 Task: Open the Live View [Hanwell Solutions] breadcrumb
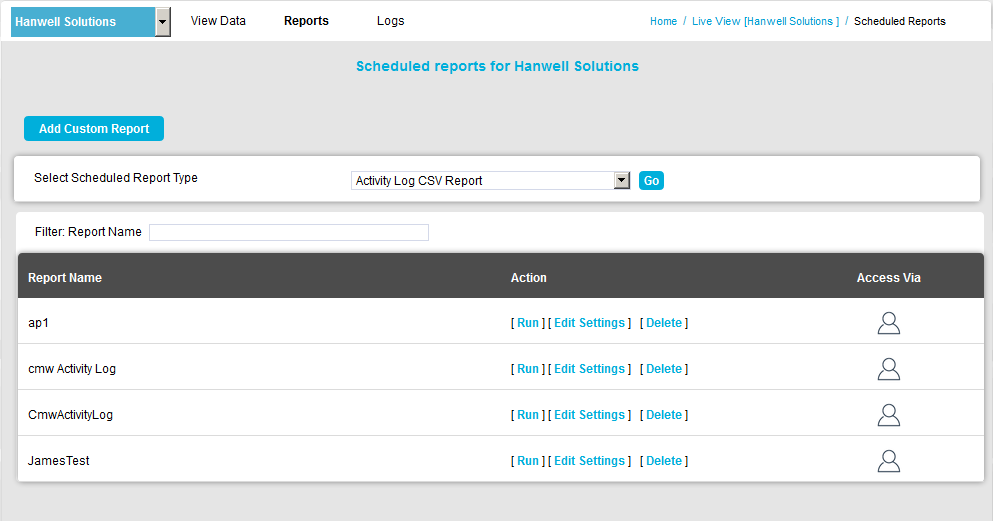pyautogui.click(x=765, y=22)
